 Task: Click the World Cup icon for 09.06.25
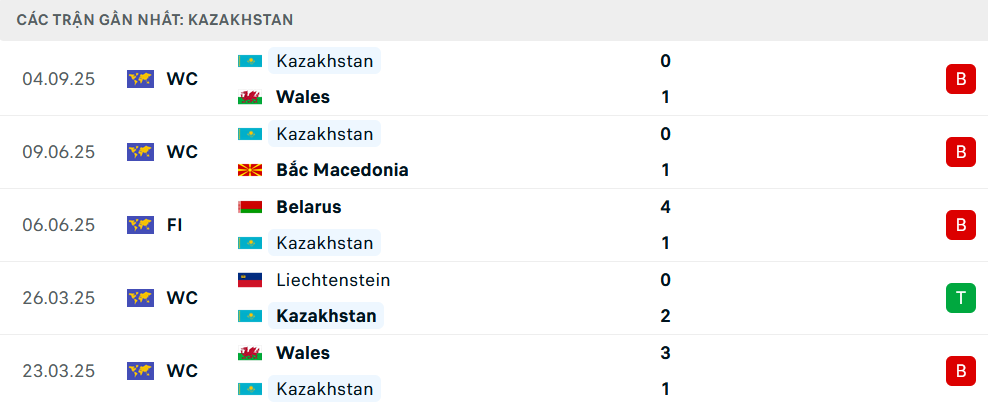pyautogui.click(x=140, y=152)
